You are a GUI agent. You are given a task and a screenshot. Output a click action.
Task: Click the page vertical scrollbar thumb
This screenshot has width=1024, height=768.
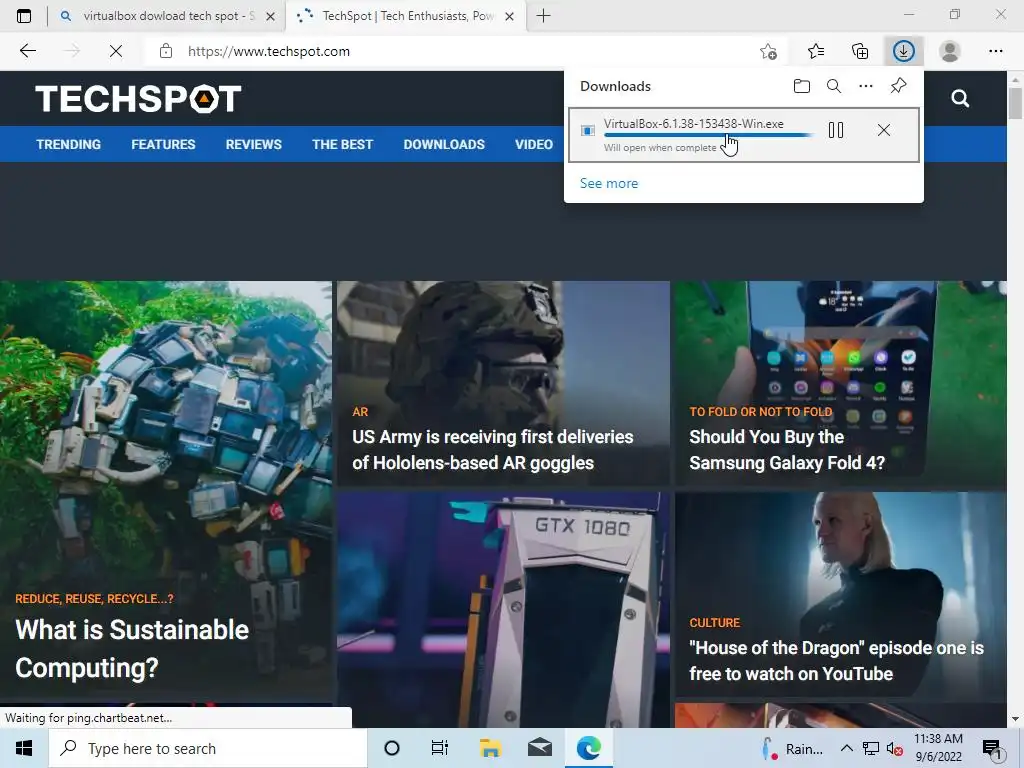click(1015, 103)
